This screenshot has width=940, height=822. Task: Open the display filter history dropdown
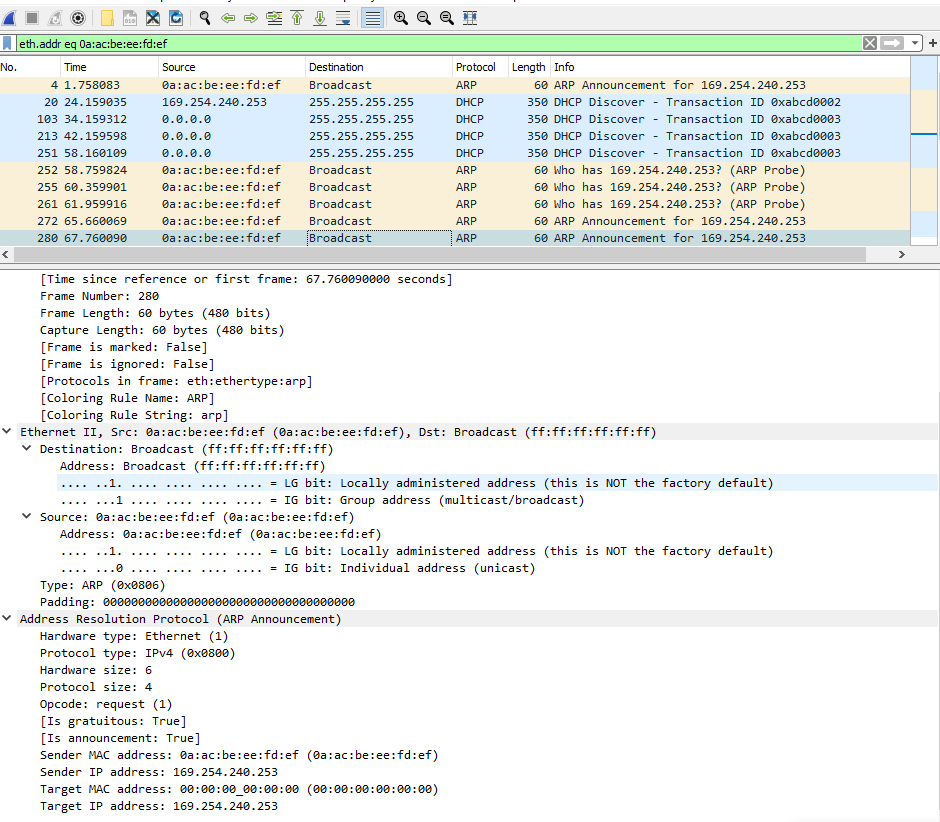[x=913, y=43]
